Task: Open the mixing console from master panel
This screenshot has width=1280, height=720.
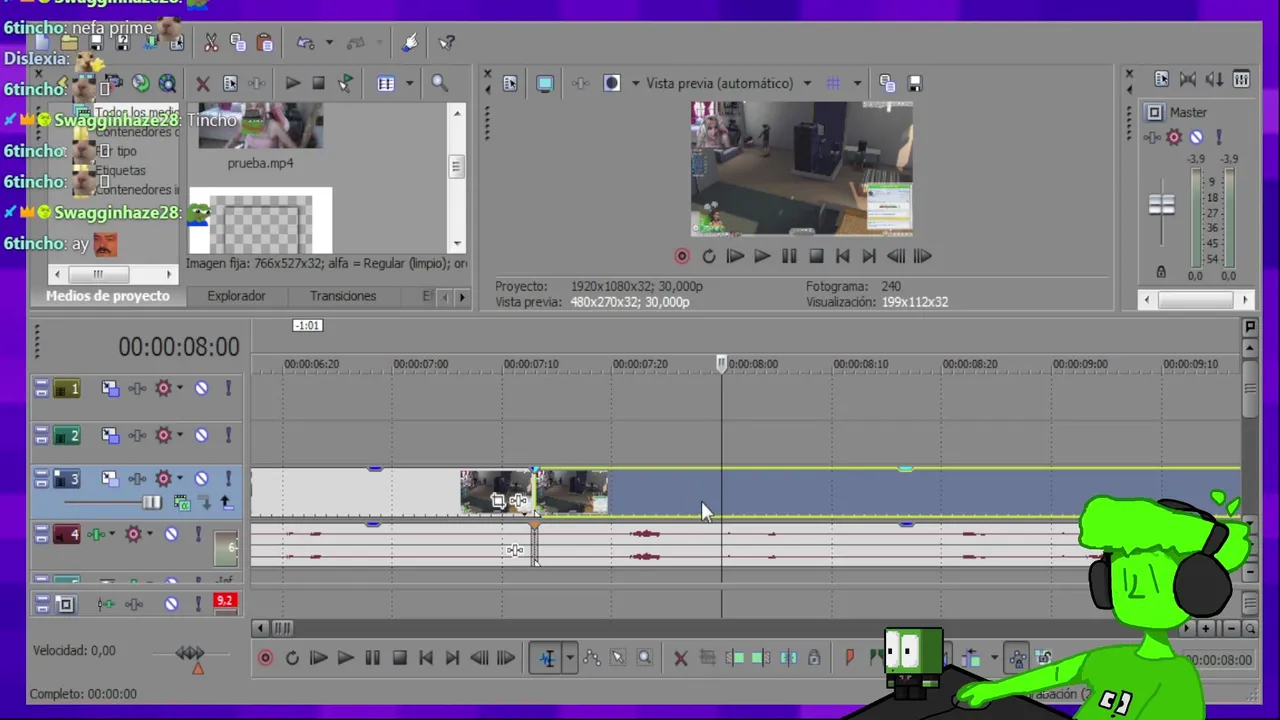Action: coord(1241,79)
